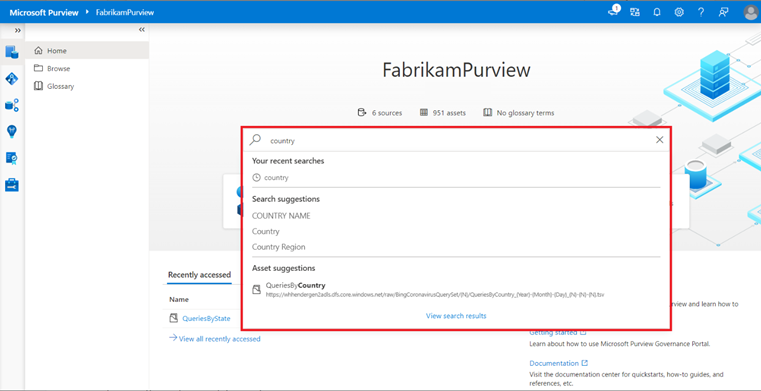
Task: Click the FabrikamPurview breadcrumb in header
Action: pyautogui.click(x=125, y=13)
